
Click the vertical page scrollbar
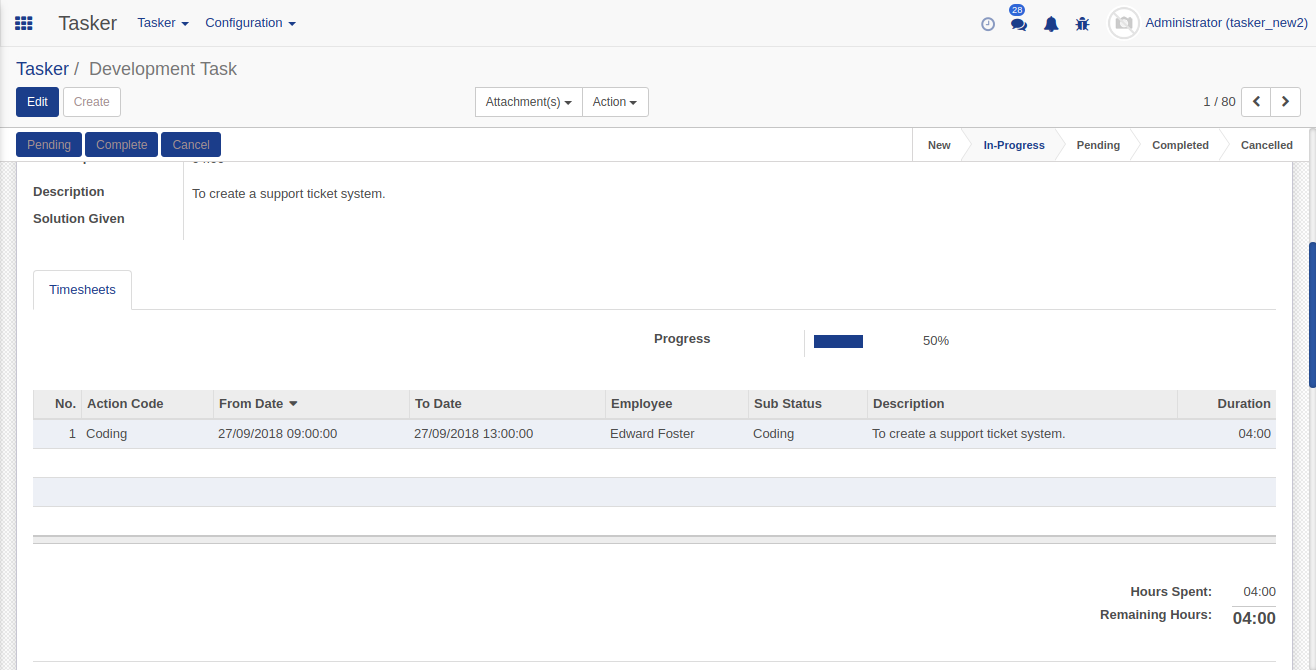1312,314
